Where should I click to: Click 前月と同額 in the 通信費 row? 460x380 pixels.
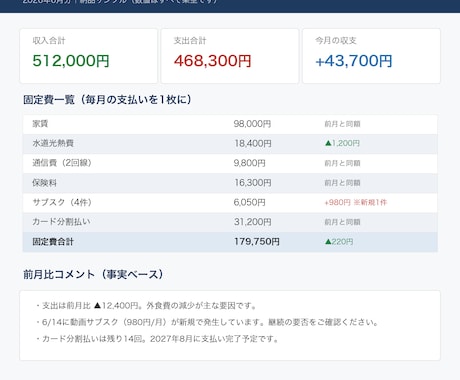tap(342, 163)
